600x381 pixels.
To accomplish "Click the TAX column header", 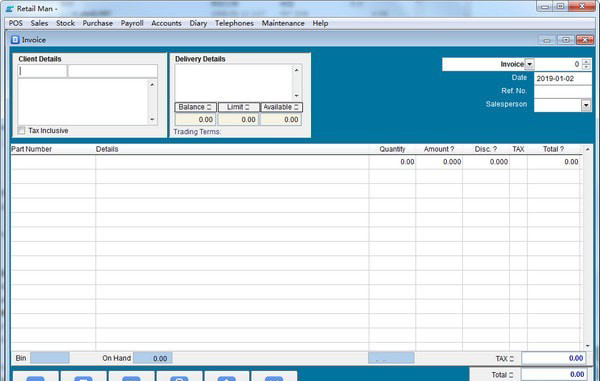I will pyautogui.click(x=518, y=149).
